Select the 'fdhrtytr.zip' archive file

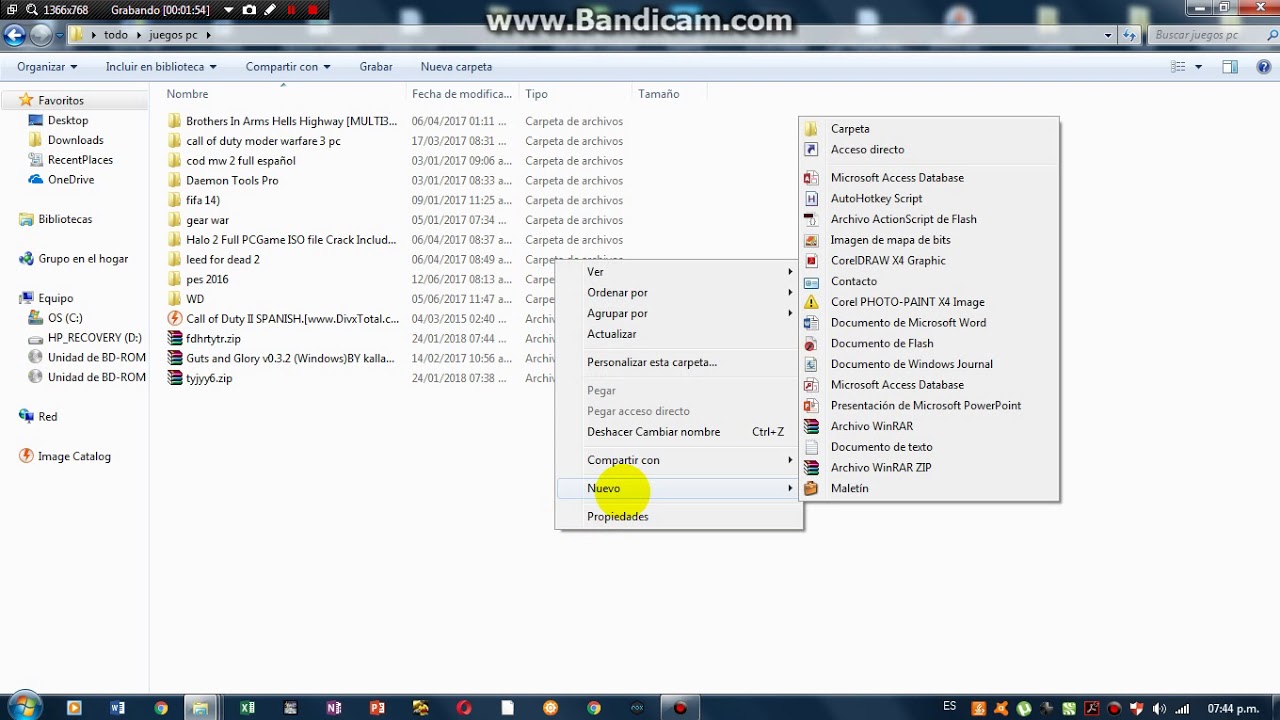click(x=213, y=339)
